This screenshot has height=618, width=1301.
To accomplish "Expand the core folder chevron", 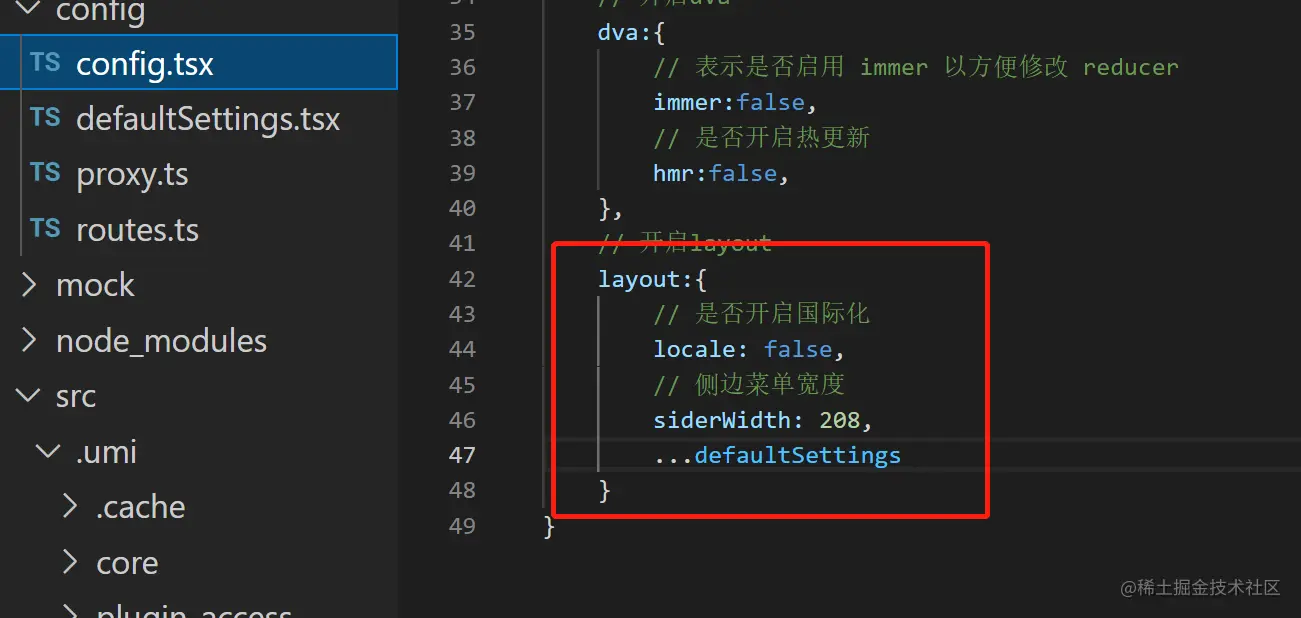I will (69, 562).
